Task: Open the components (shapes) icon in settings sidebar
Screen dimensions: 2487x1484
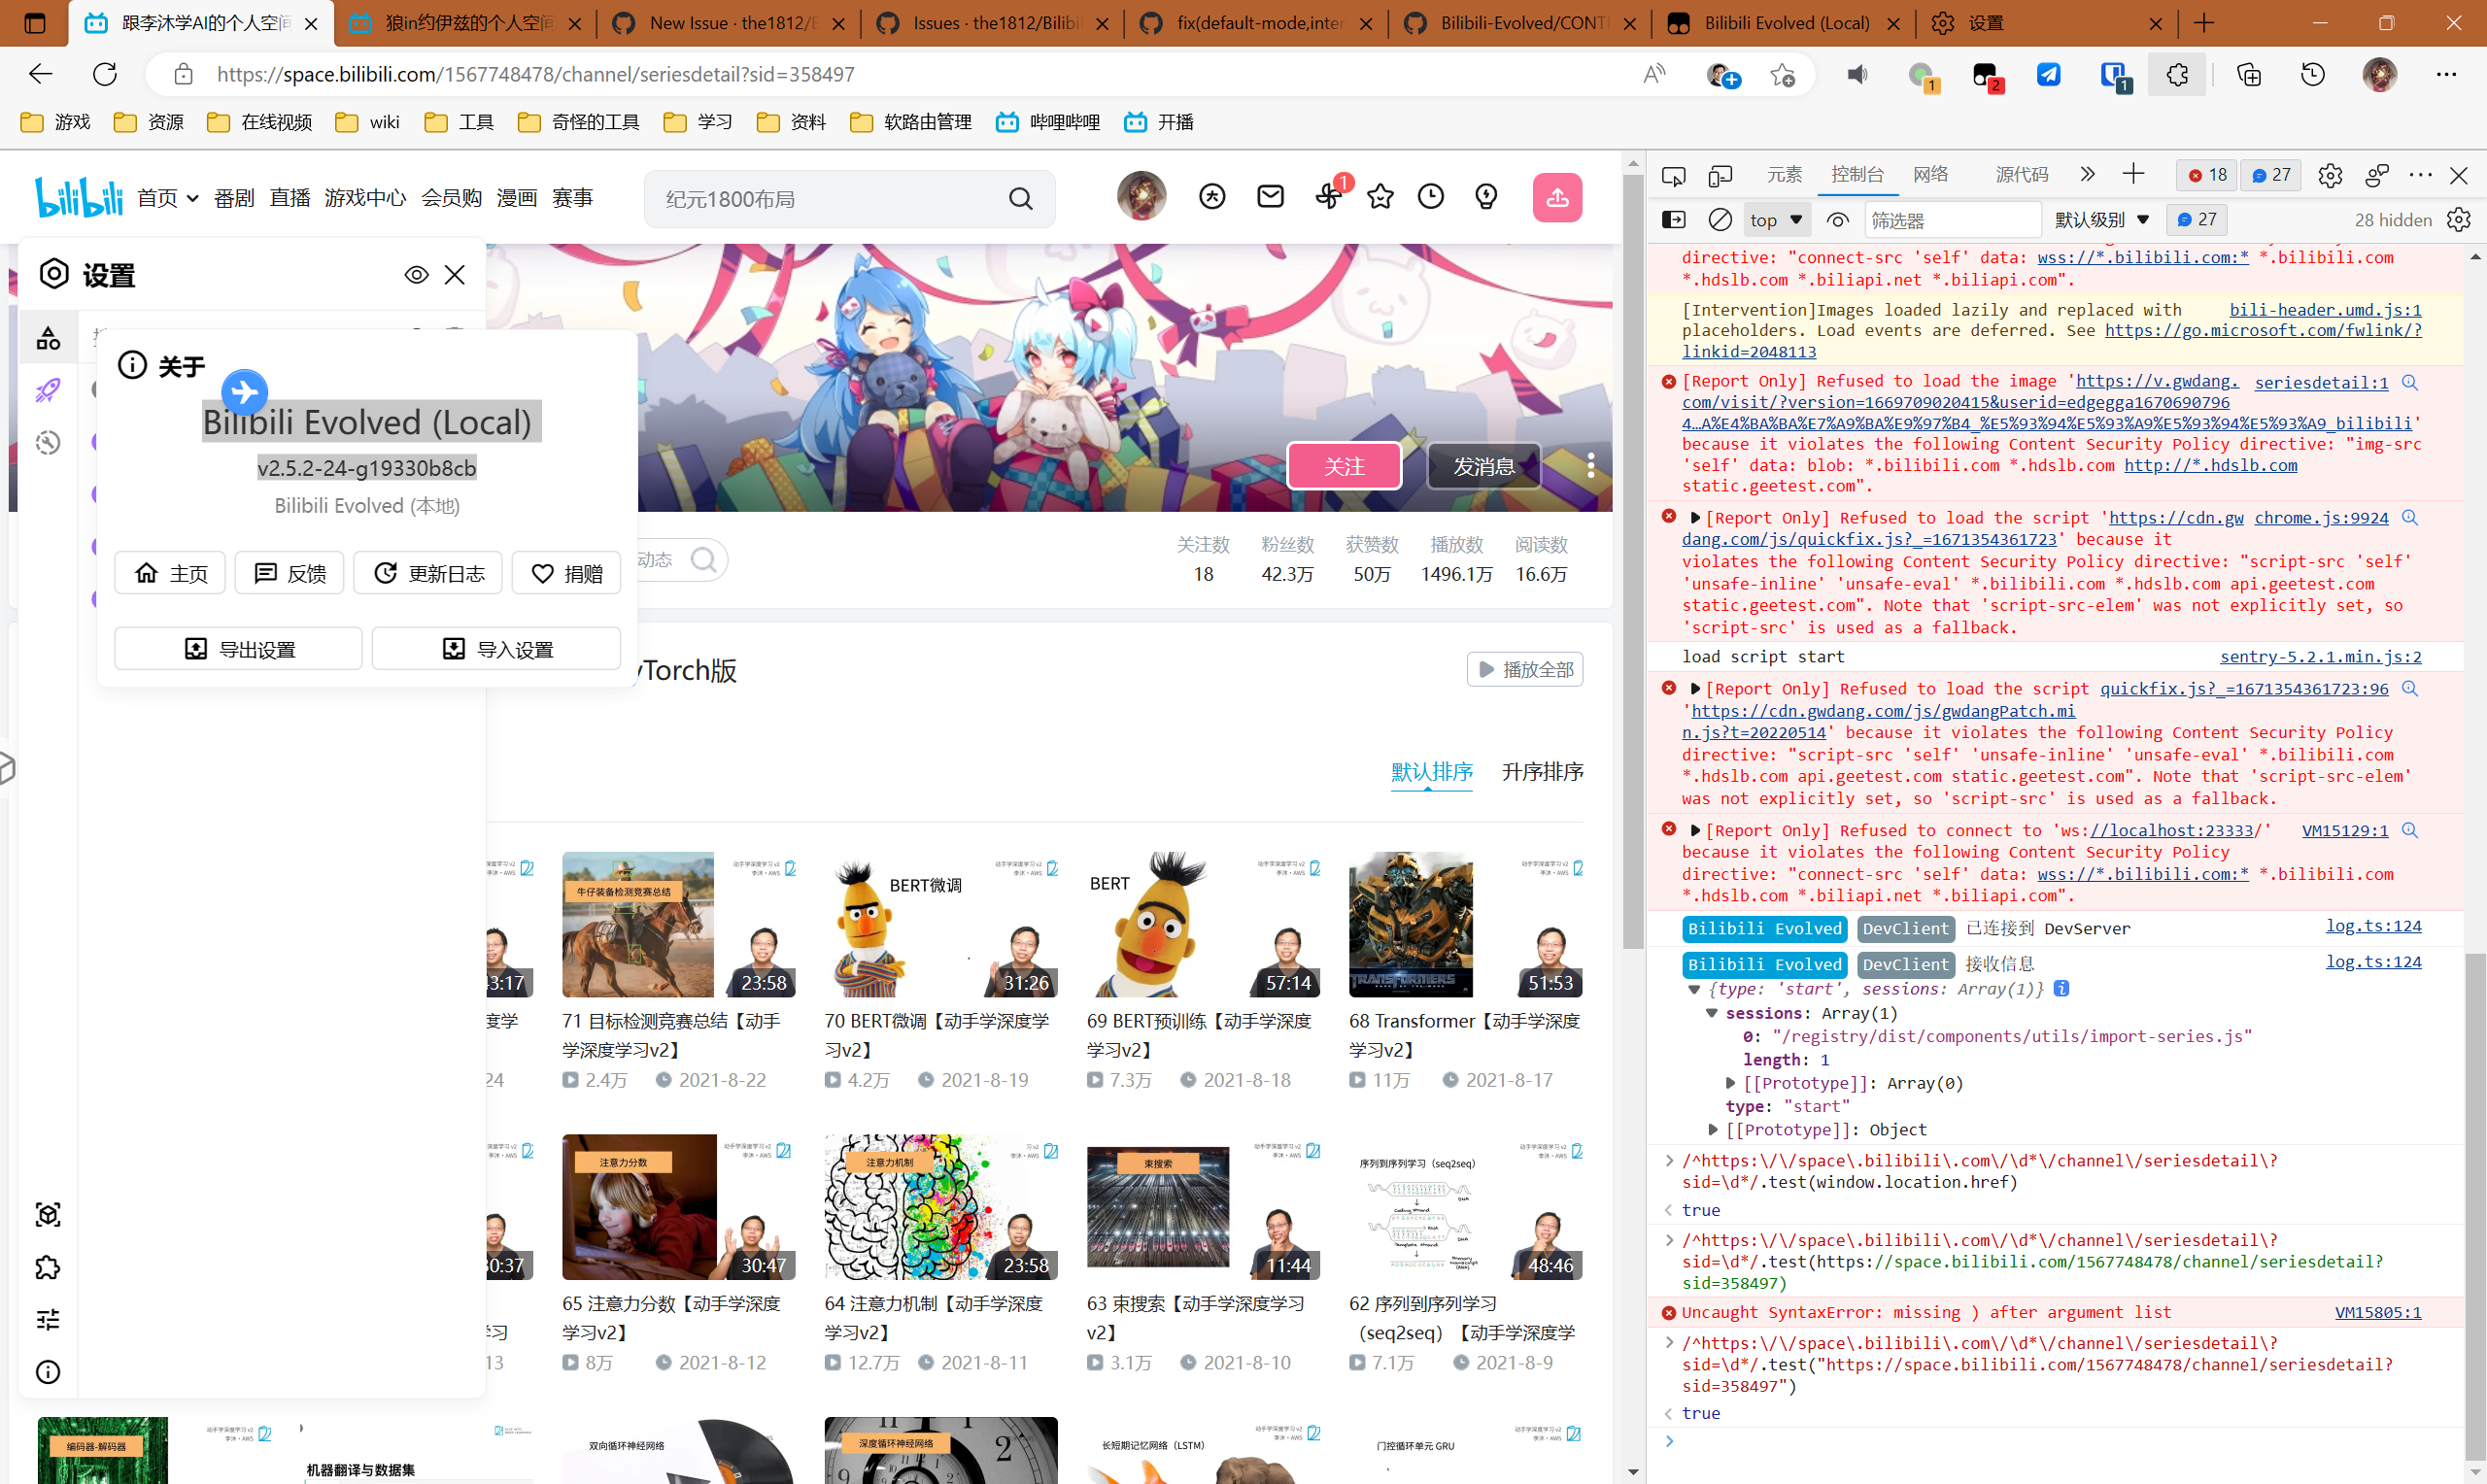Action: (47, 338)
